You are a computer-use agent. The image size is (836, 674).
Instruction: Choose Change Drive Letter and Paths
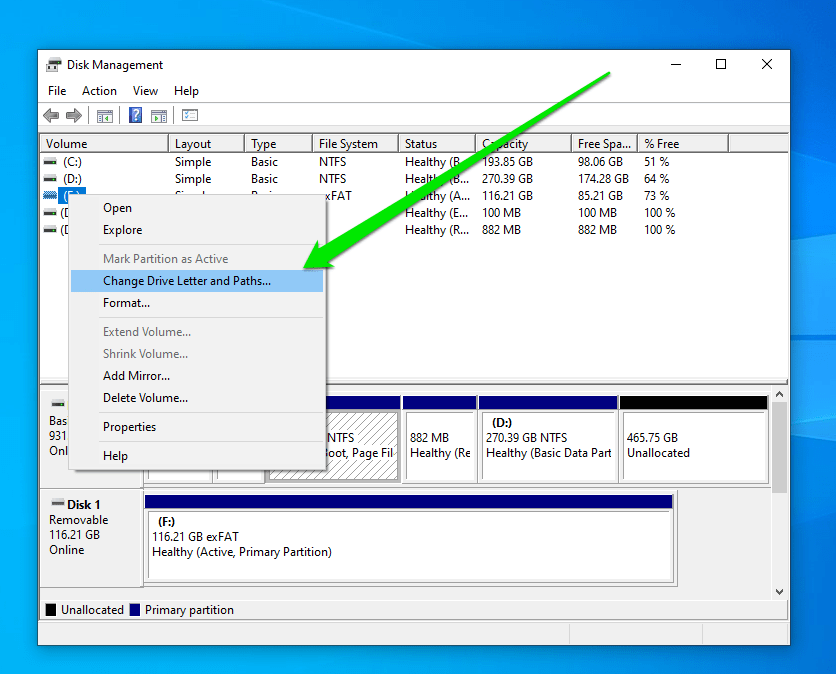tap(186, 281)
